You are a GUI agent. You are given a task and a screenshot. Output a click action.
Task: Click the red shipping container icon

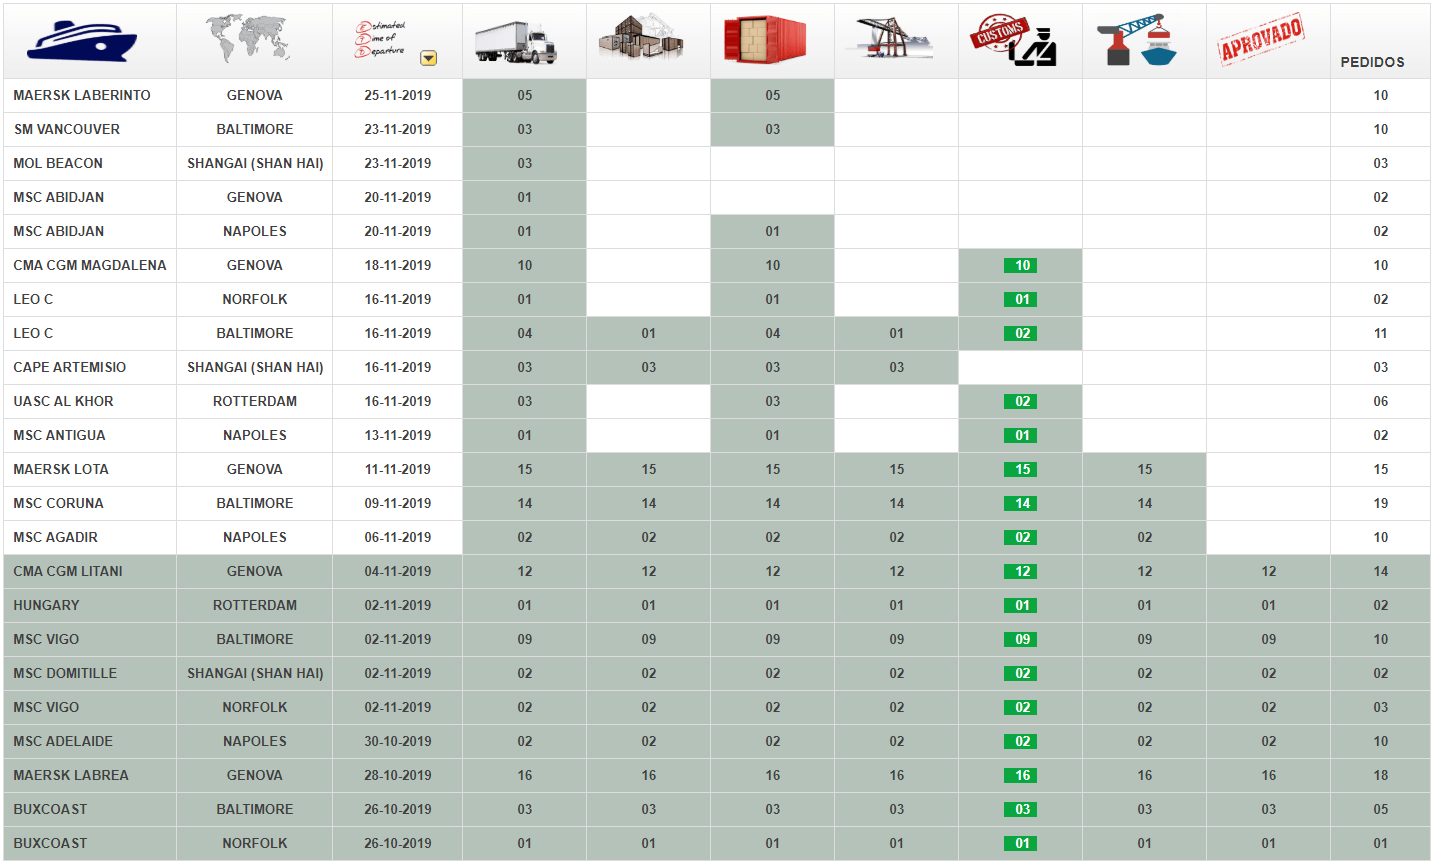tap(765, 41)
